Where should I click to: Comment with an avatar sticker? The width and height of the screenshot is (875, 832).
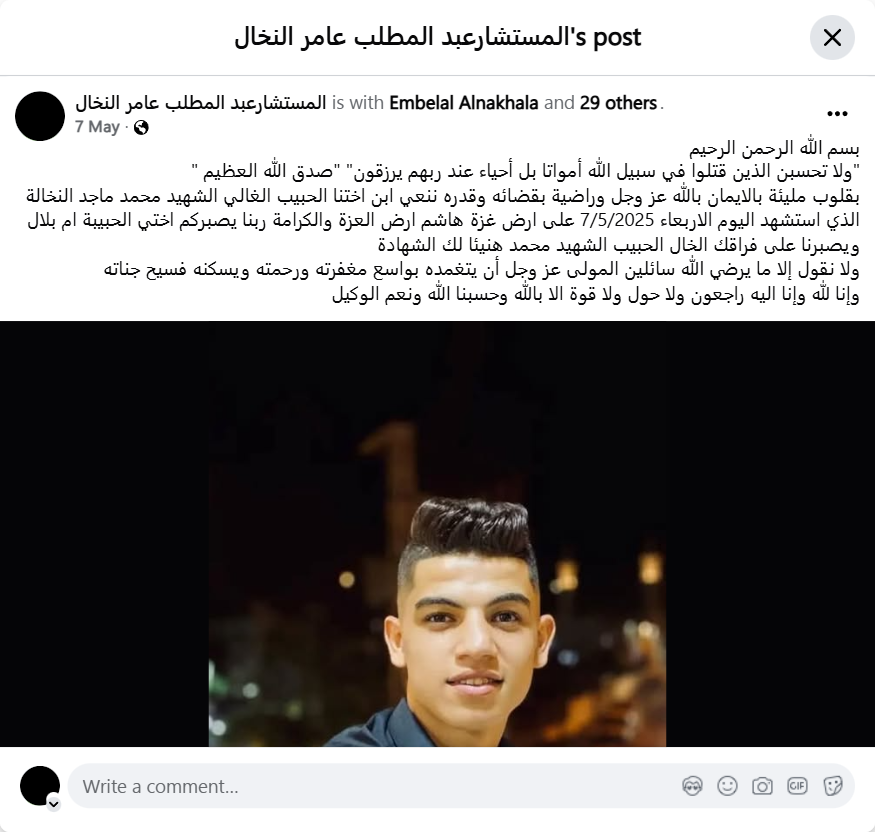(x=692, y=786)
